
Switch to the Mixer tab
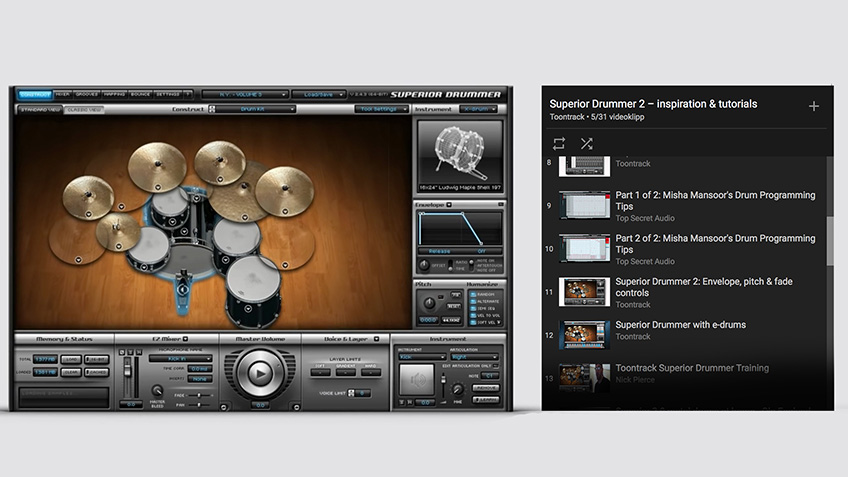tap(63, 95)
